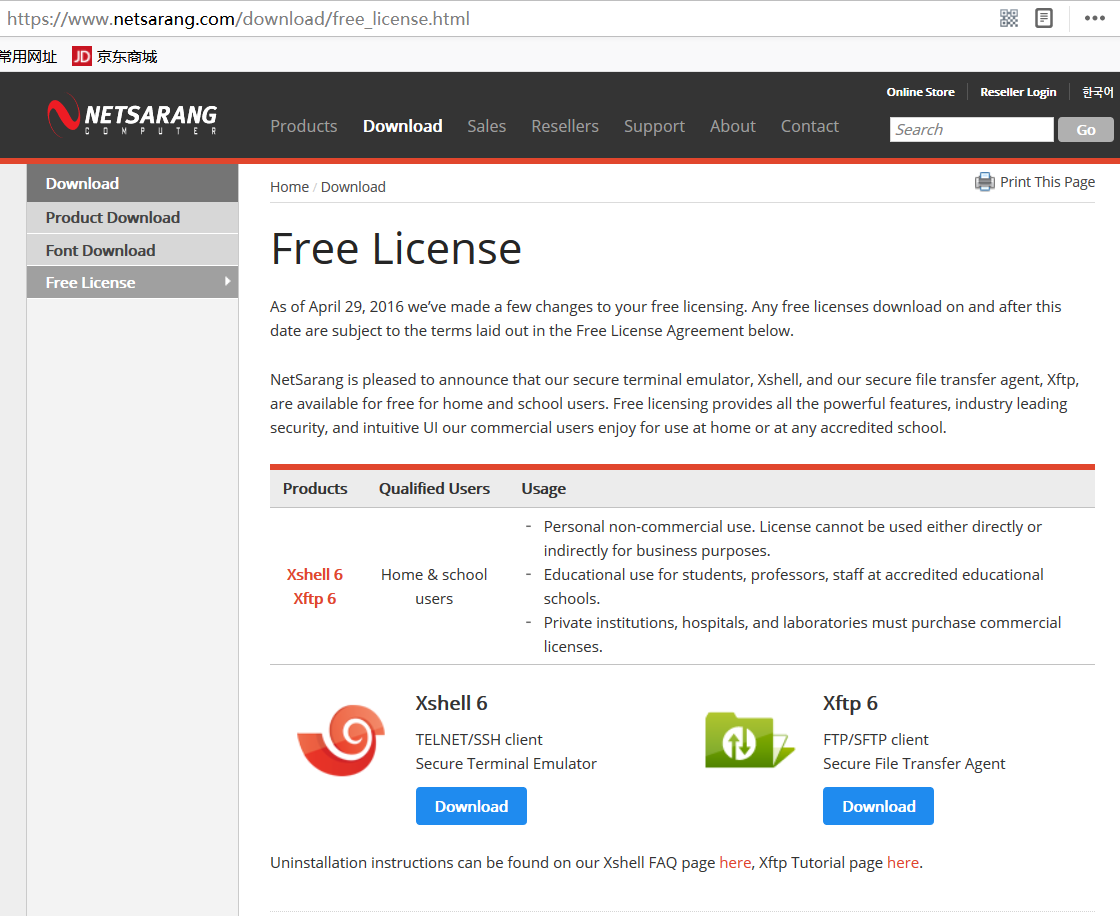This screenshot has height=916, width=1120.
Task: Click the Free License page heading
Action: pos(396,249)
